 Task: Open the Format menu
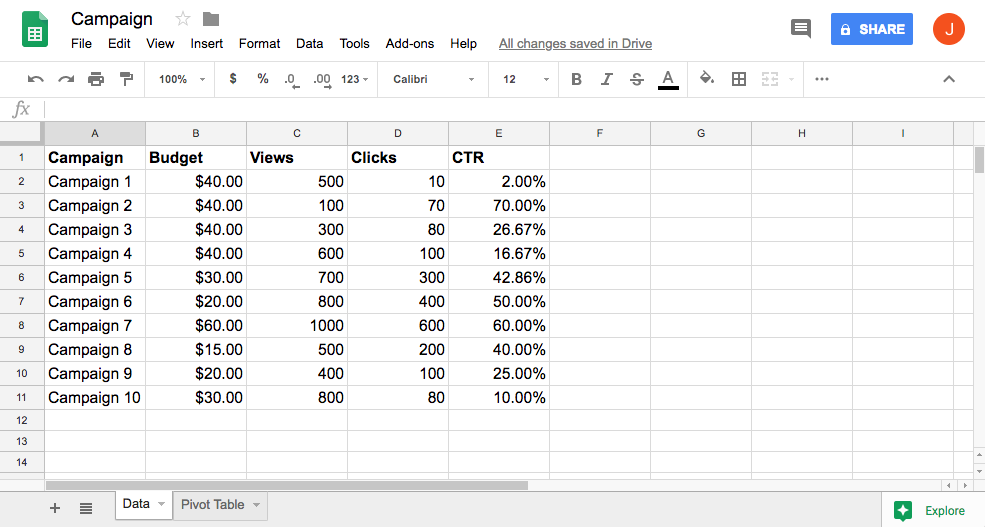(x=259, y=43)
